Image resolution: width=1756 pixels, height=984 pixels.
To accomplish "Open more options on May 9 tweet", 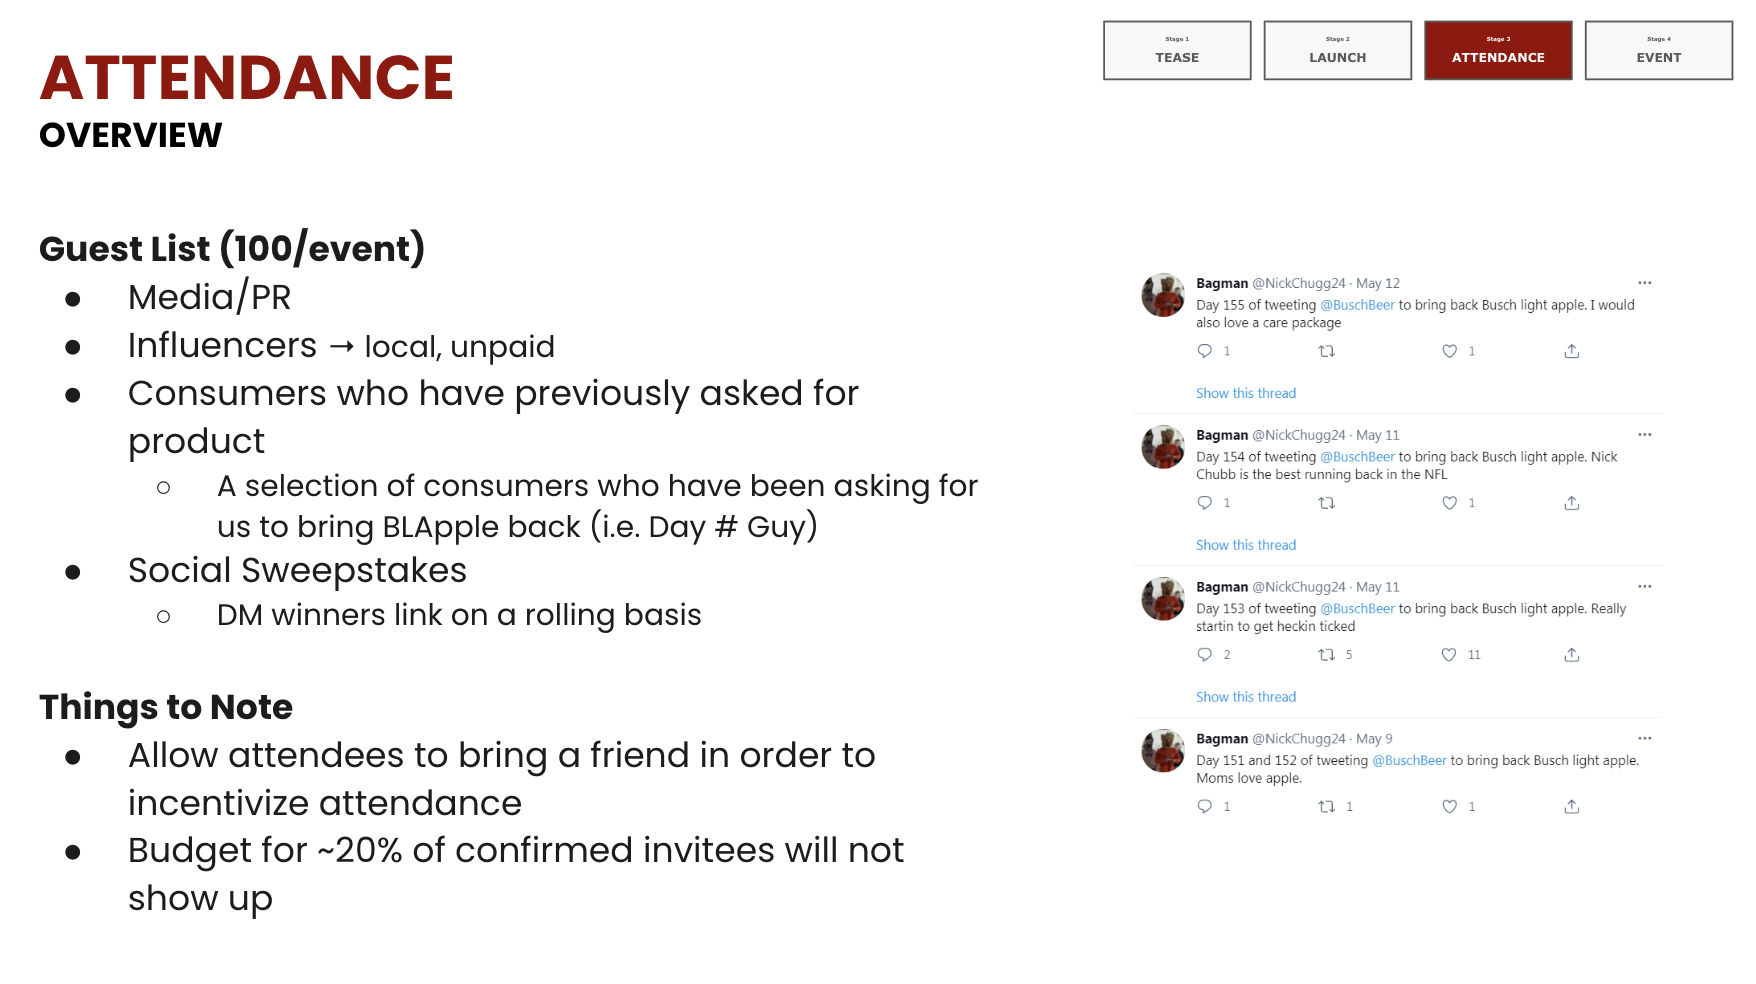I will pos(1645,738).
